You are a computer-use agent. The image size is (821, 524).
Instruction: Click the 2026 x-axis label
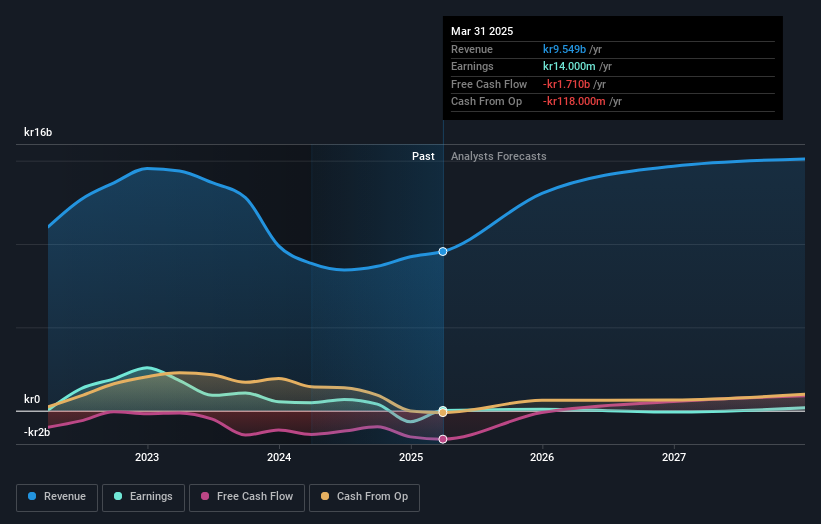(542, 458)
